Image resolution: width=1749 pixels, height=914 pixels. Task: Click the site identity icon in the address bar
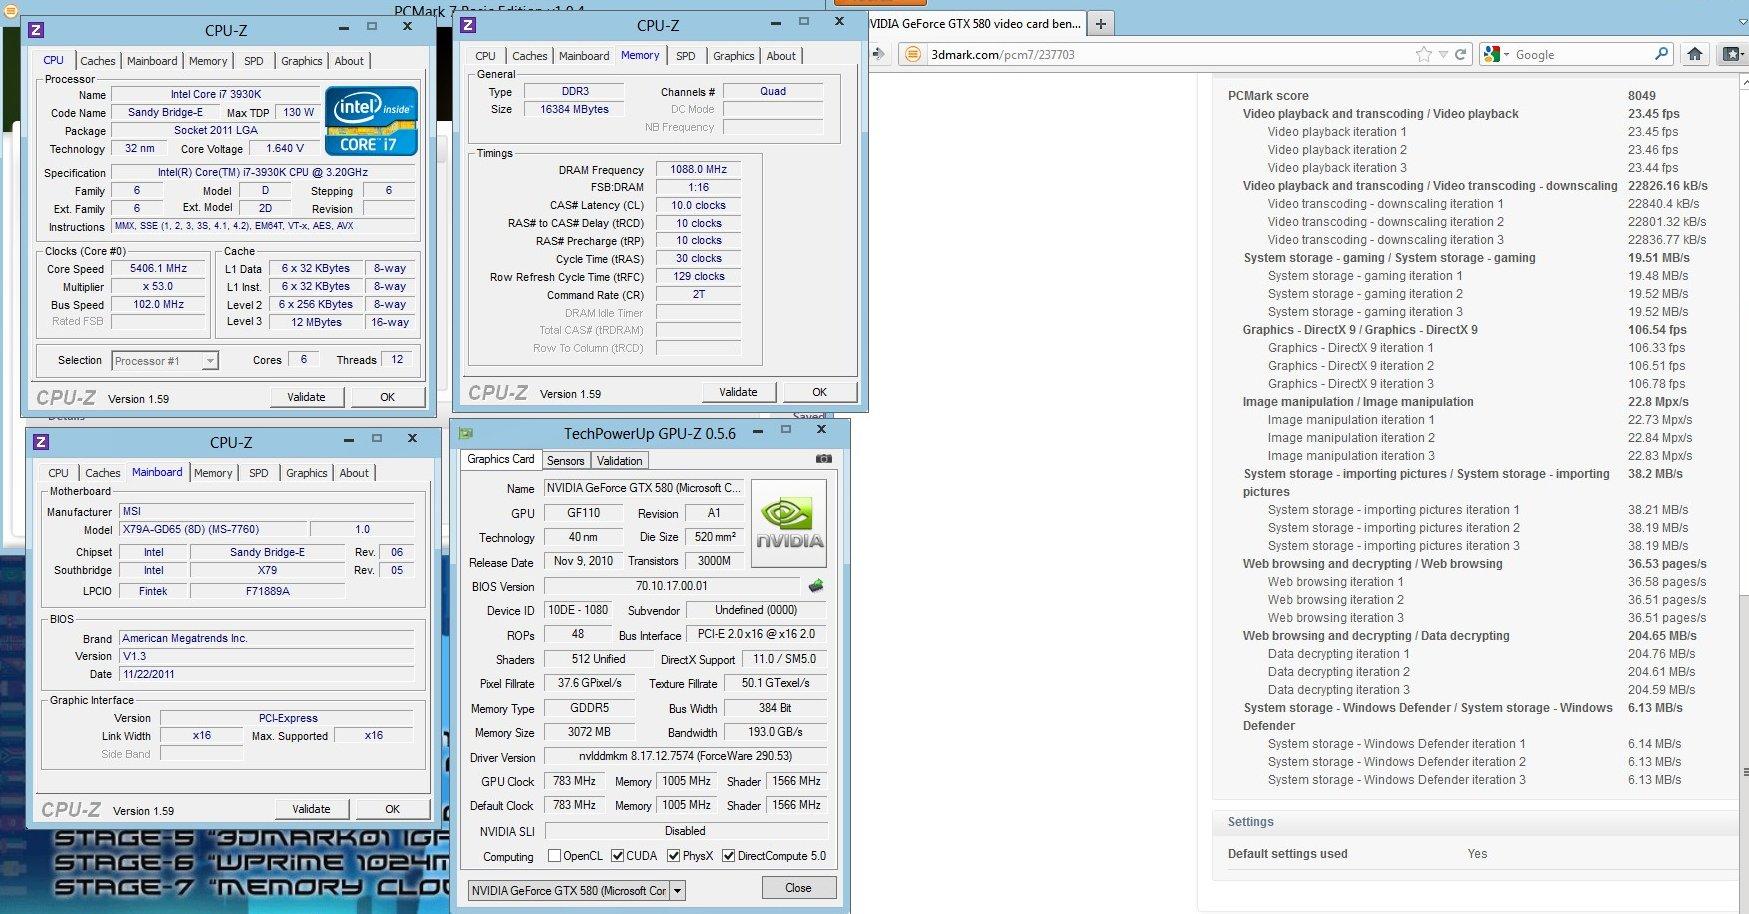(x=912, y=54)
